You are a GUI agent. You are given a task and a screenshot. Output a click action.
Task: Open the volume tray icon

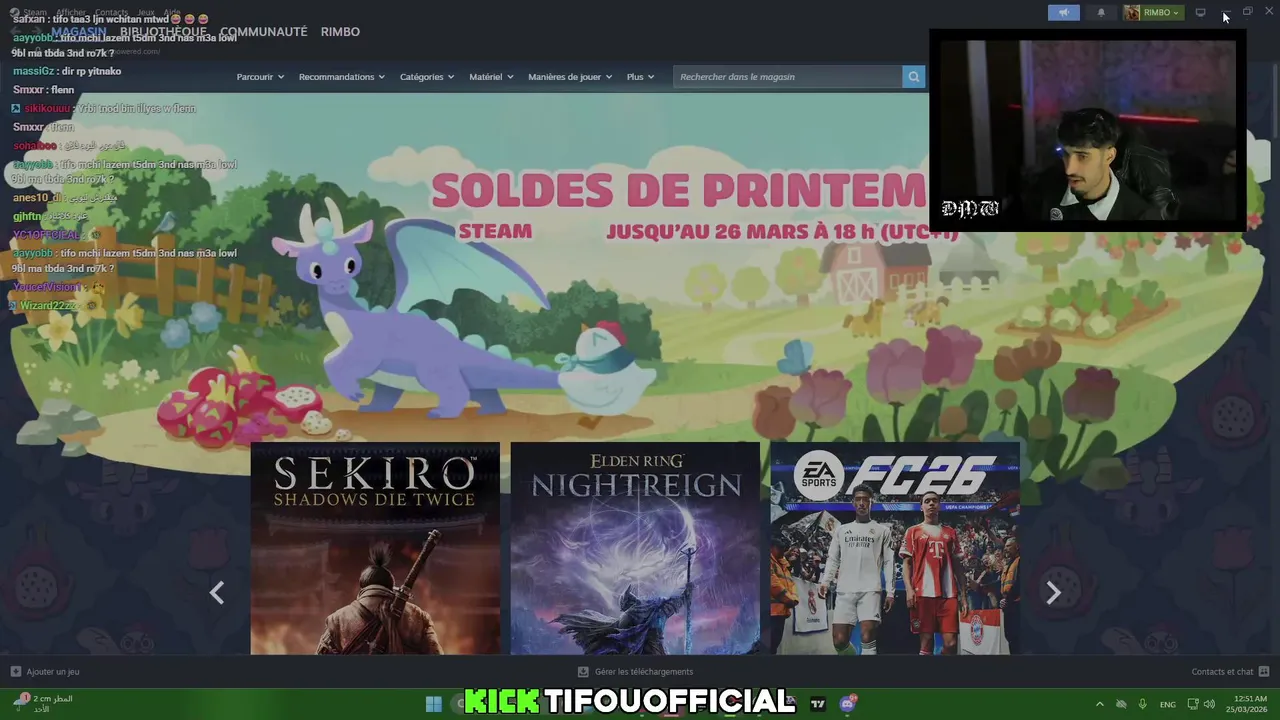pyautogui.click(x=1209, y=704)
